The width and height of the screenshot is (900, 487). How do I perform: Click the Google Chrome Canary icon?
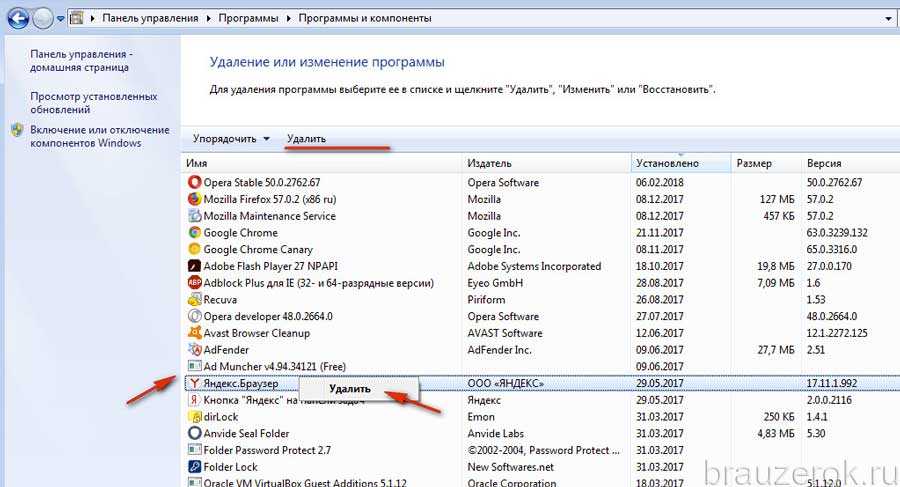[x=195, y=249]
